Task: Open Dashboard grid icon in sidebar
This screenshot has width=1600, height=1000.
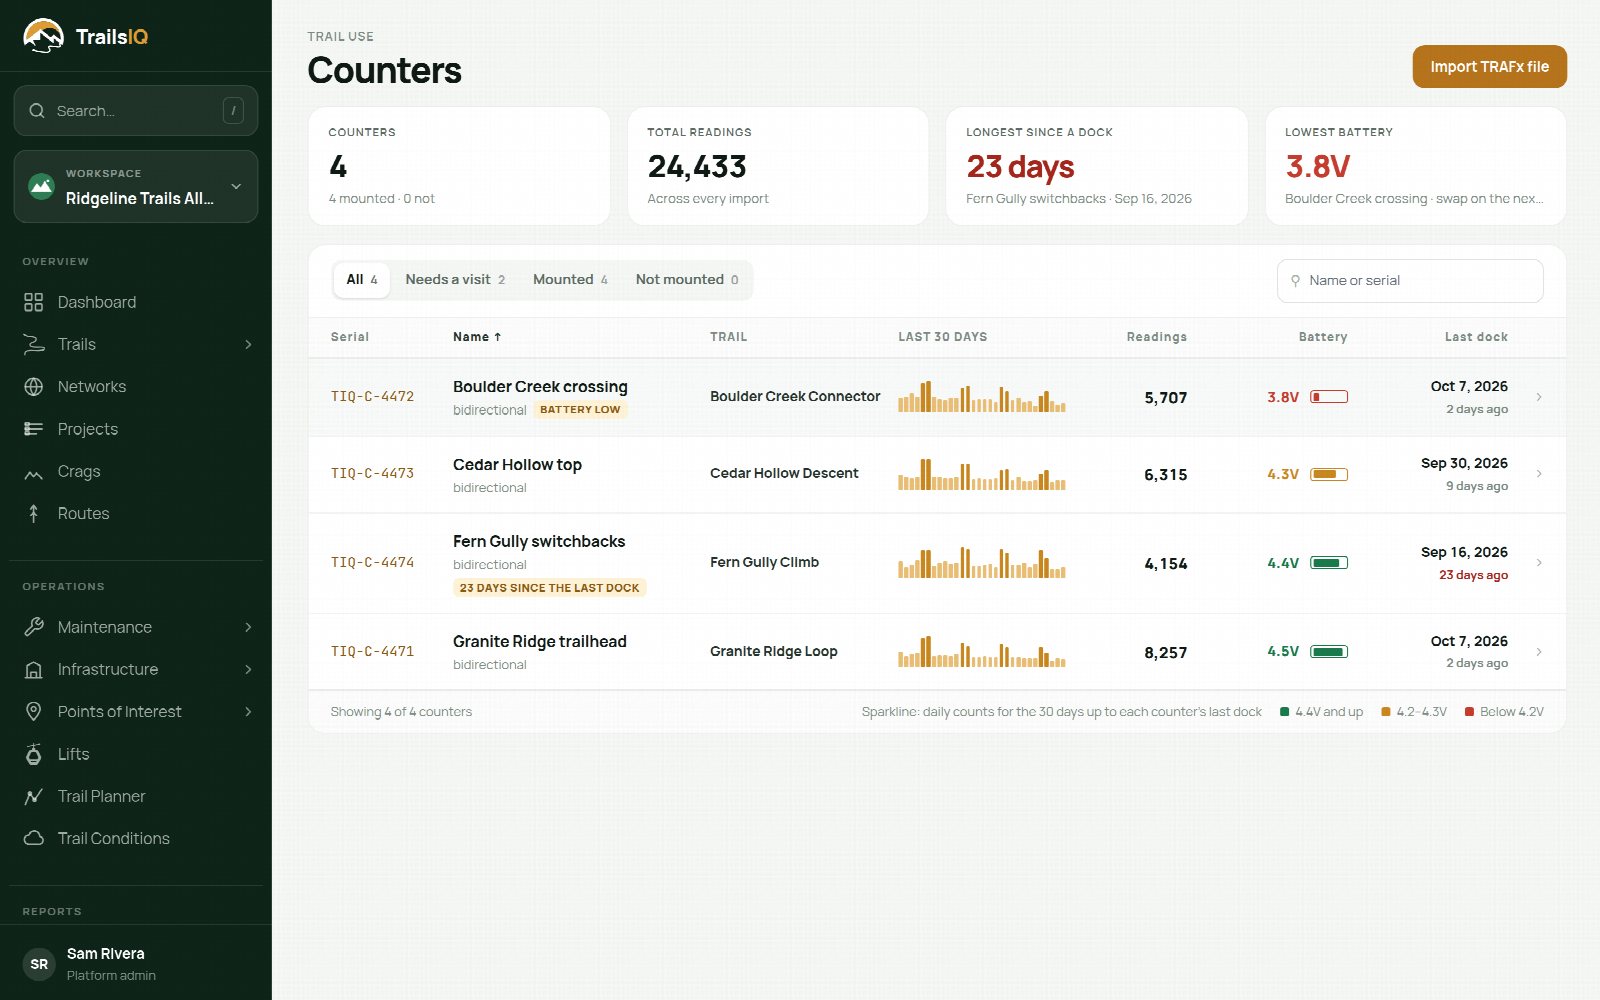Action: (34, 302)
